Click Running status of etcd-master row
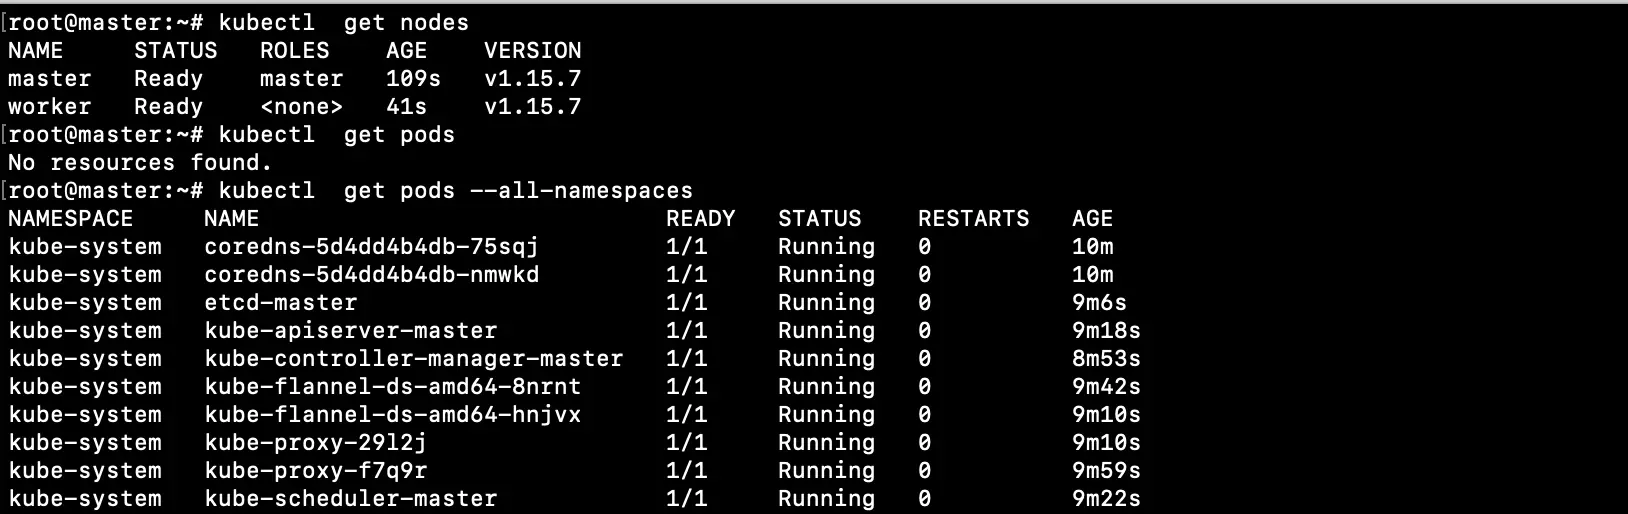1628x514 pixels. click(826, 302)
